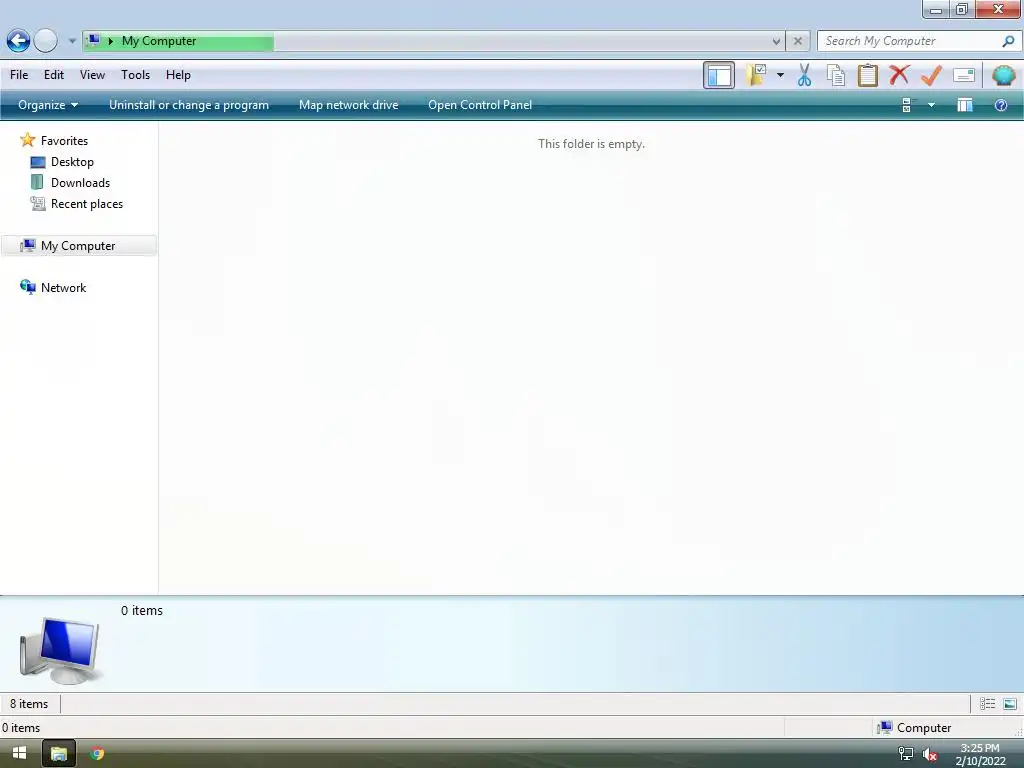Open the Edit menu
Screen dimensions: 1024x768
point(54,75)
